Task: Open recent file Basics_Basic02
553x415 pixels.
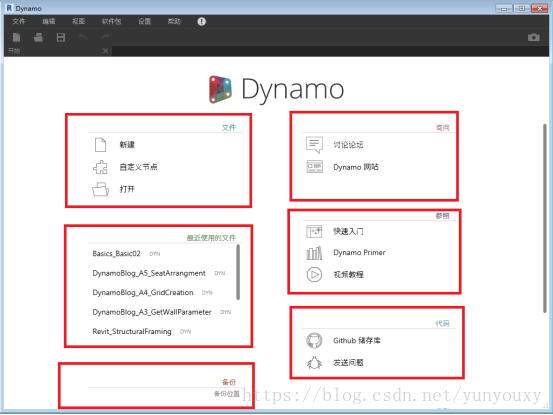Action: (x=116, y=254)
